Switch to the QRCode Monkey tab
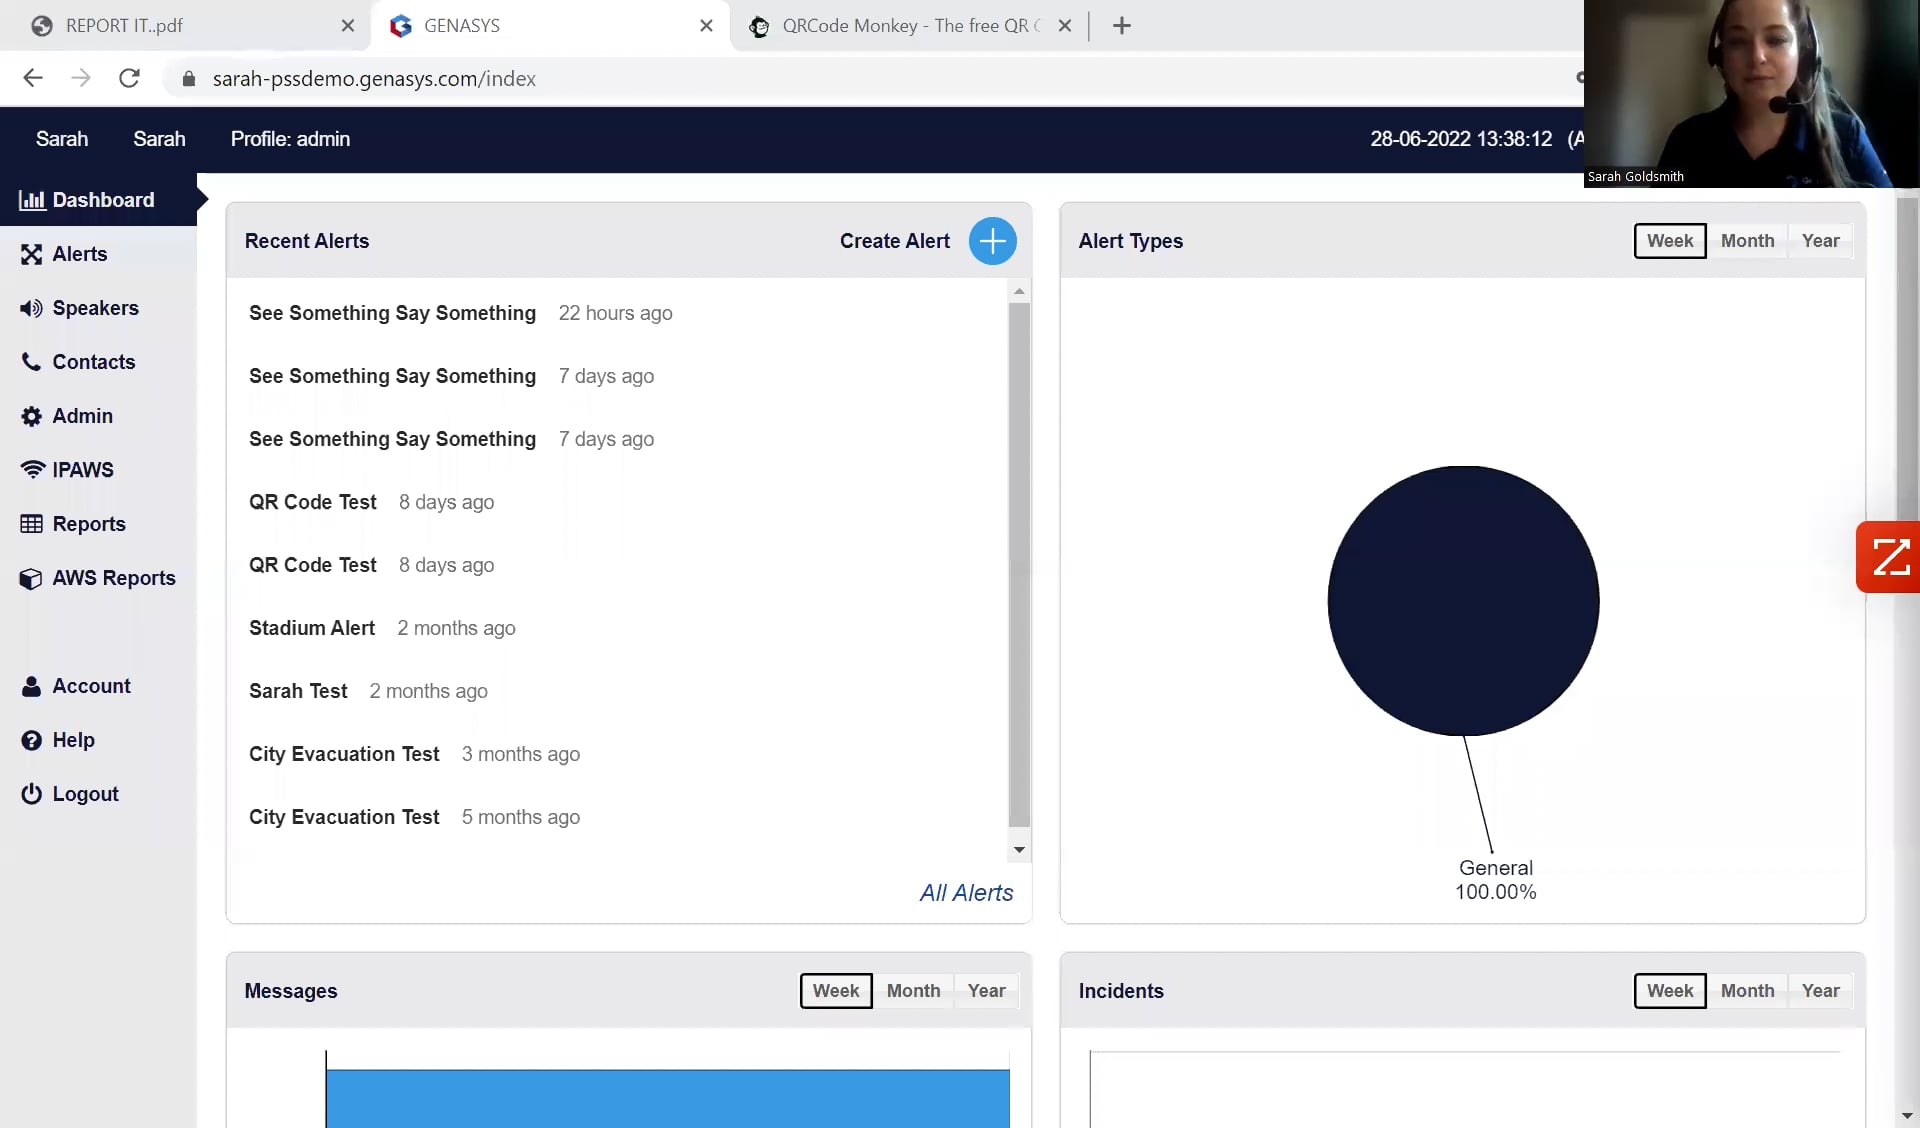Viewport: 1920px width, 1128px height. coord(910,26)
